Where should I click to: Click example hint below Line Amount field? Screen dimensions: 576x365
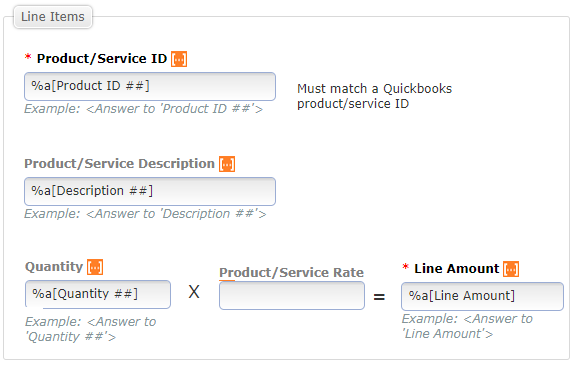pos(467,326)
